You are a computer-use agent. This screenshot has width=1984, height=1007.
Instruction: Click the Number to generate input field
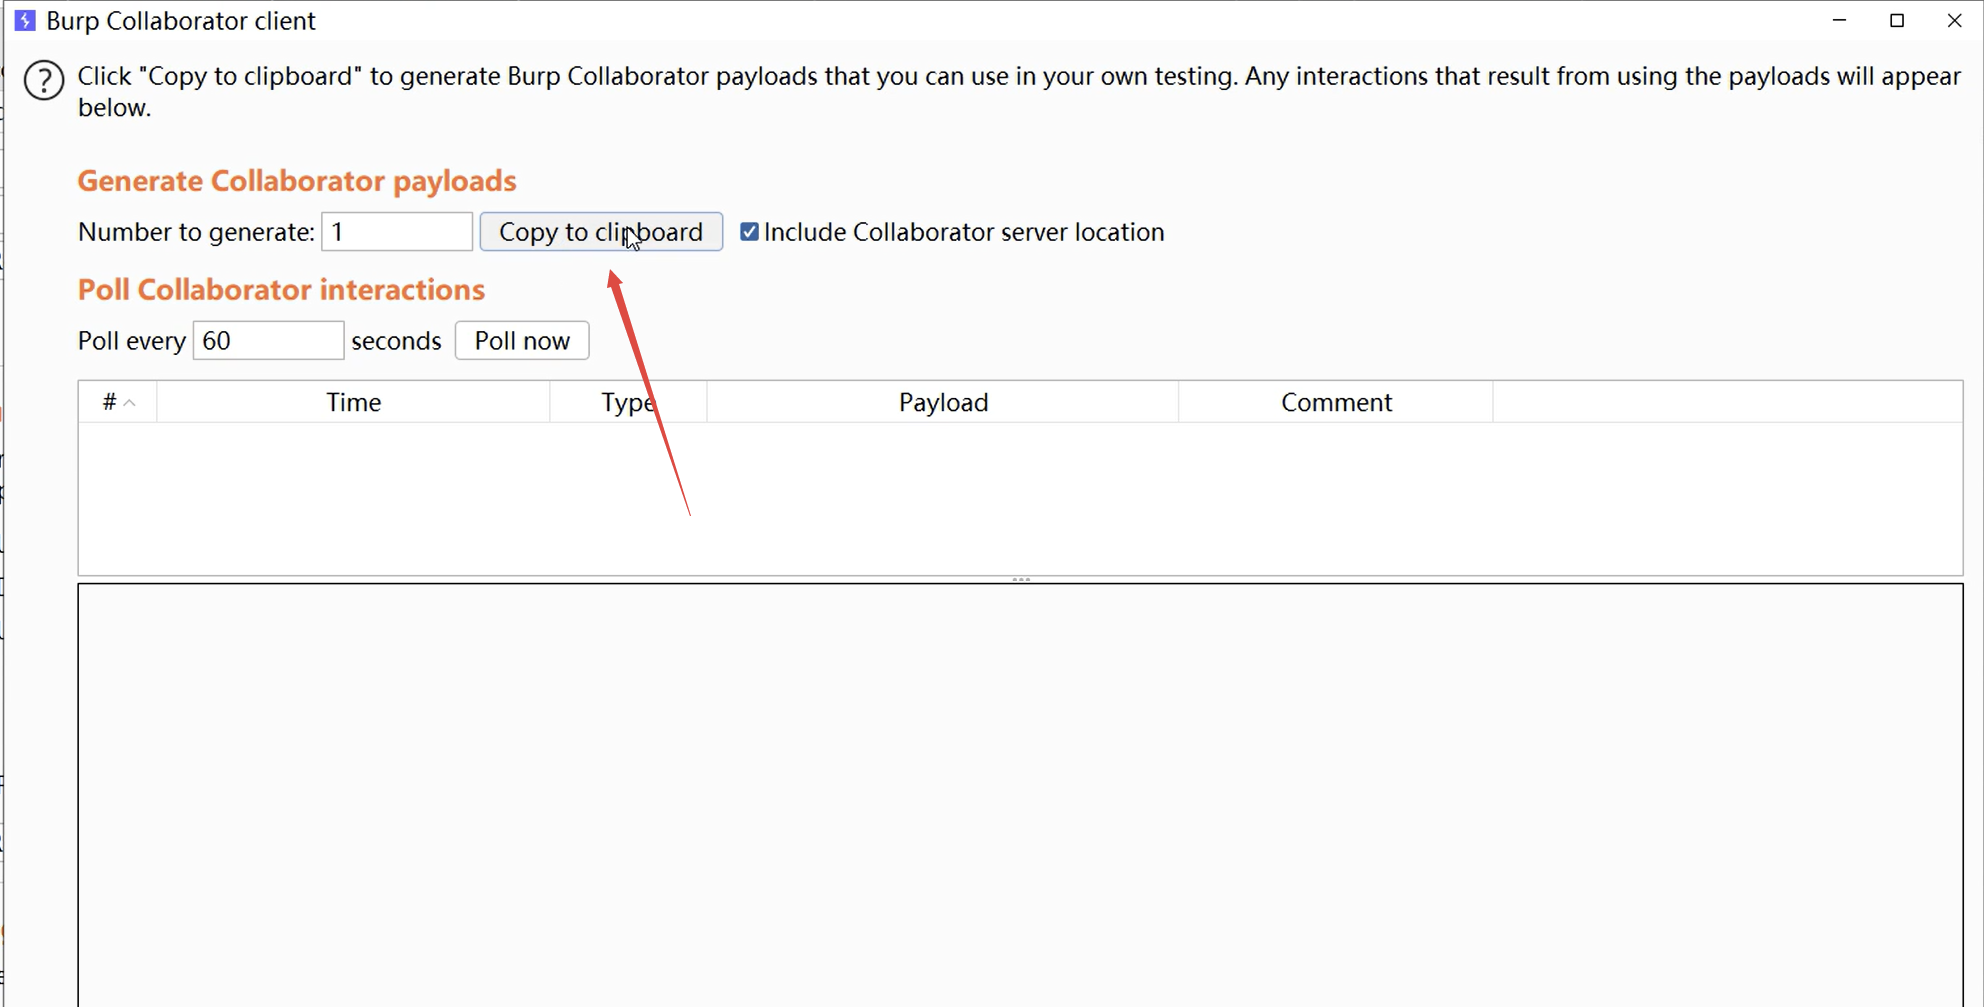point(397,232)
